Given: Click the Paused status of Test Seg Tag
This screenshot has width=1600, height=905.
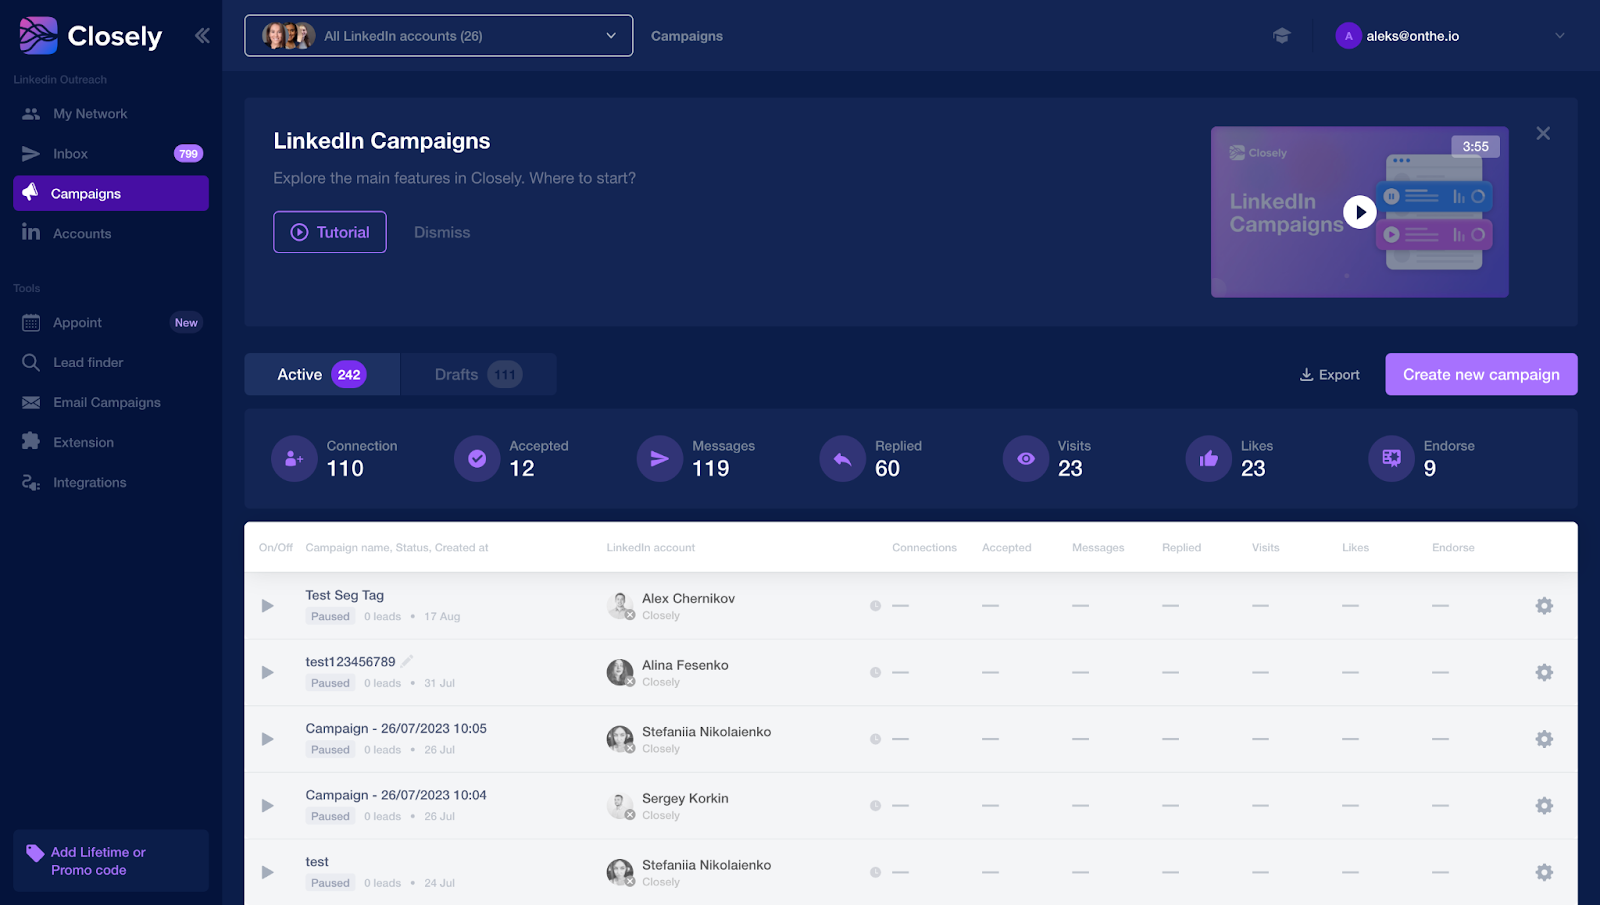Looking at the screenshot, I should 330,617.
